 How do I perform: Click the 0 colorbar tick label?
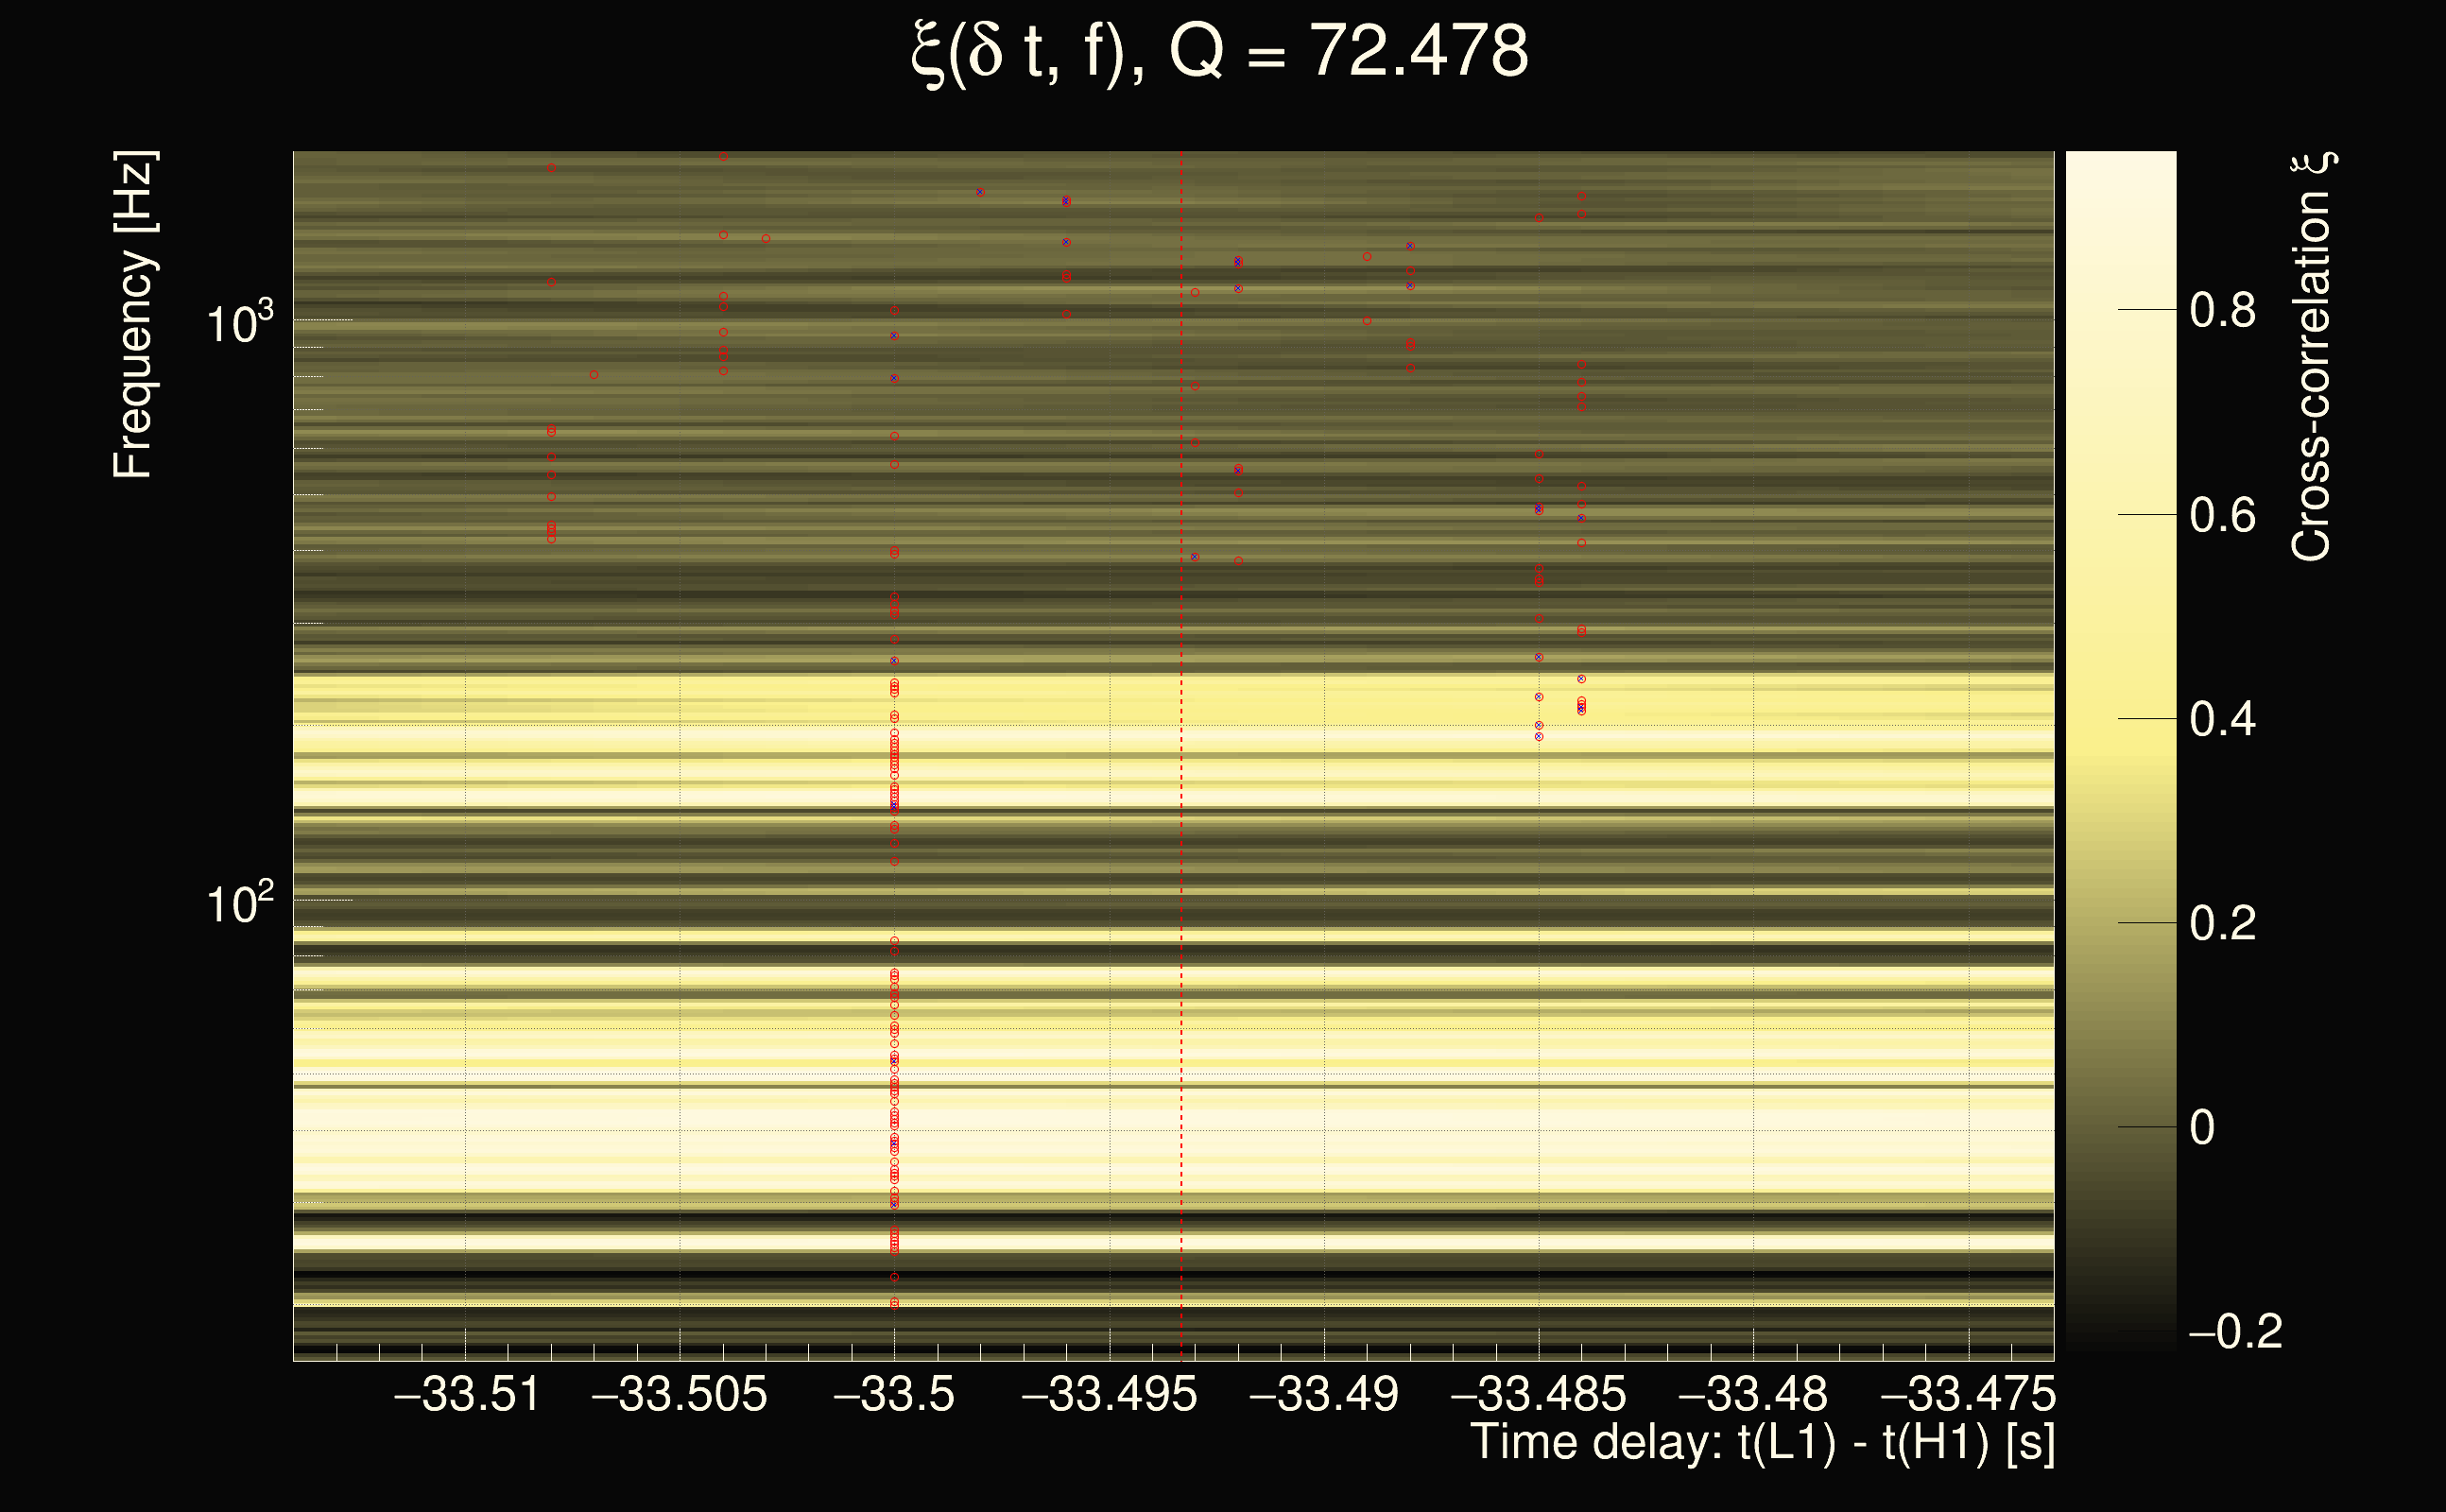pyautogui.click(x=2202, y=1128)
